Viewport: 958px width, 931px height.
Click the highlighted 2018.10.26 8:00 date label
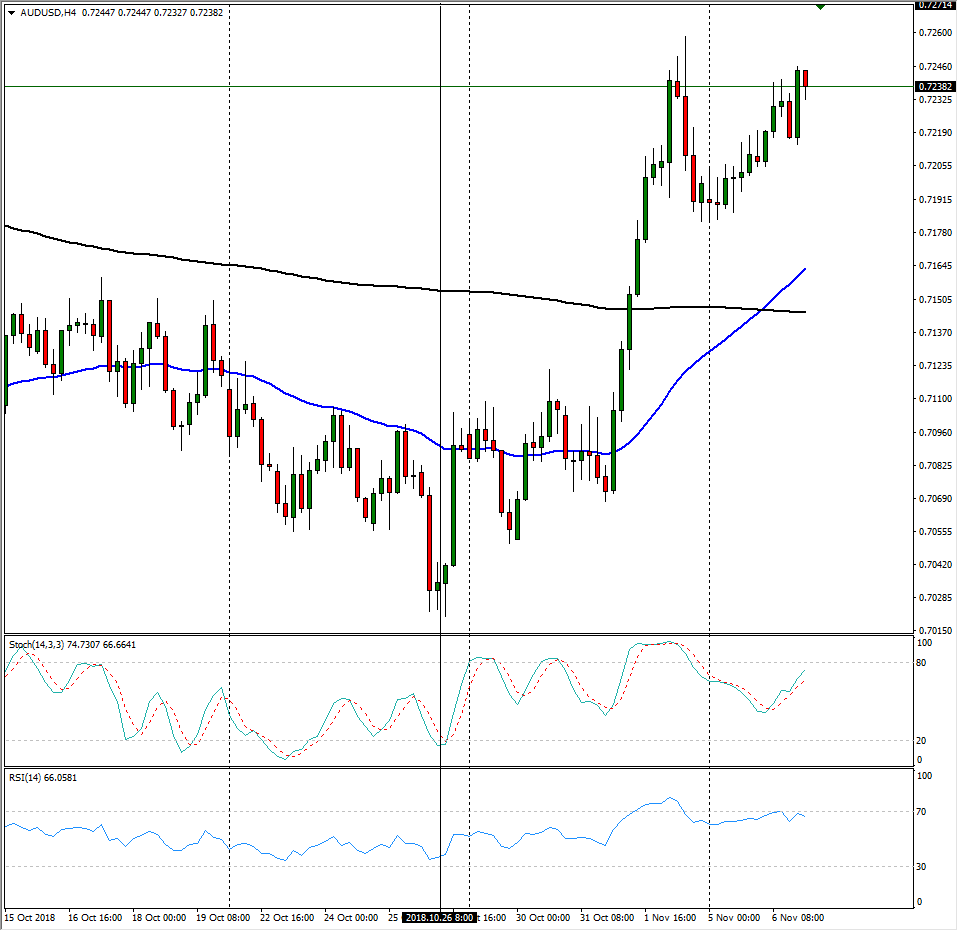pyautogui.click(x=439, y=916)
